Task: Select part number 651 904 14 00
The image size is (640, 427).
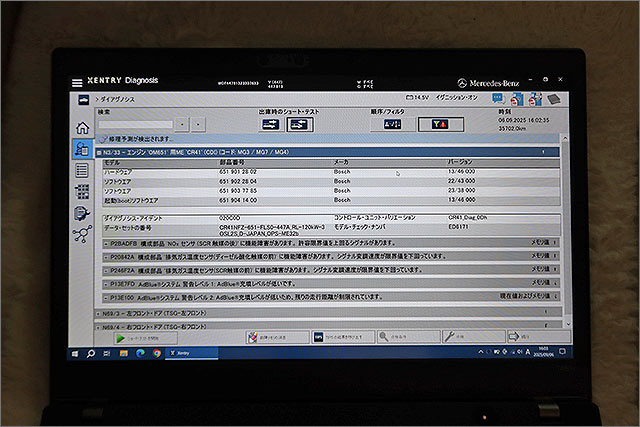Action: (238, 200)
